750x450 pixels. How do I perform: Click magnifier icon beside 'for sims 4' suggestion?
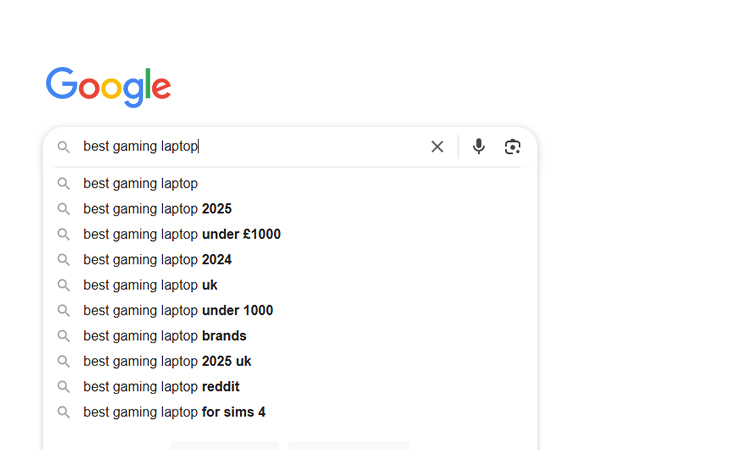64,412
